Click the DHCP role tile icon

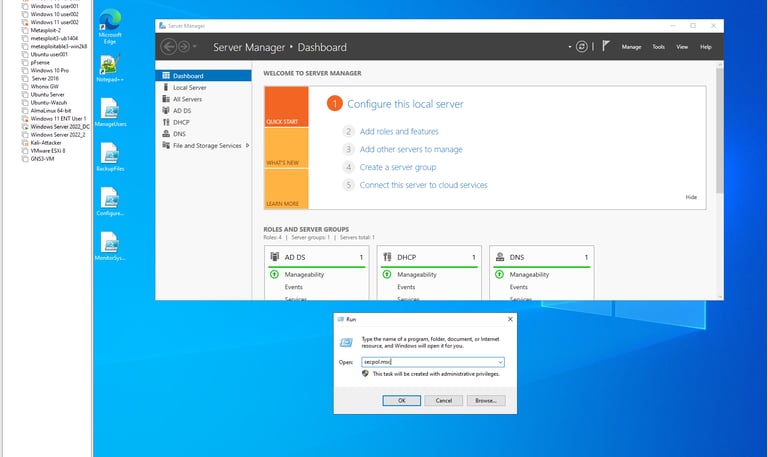tap(387, 257)
